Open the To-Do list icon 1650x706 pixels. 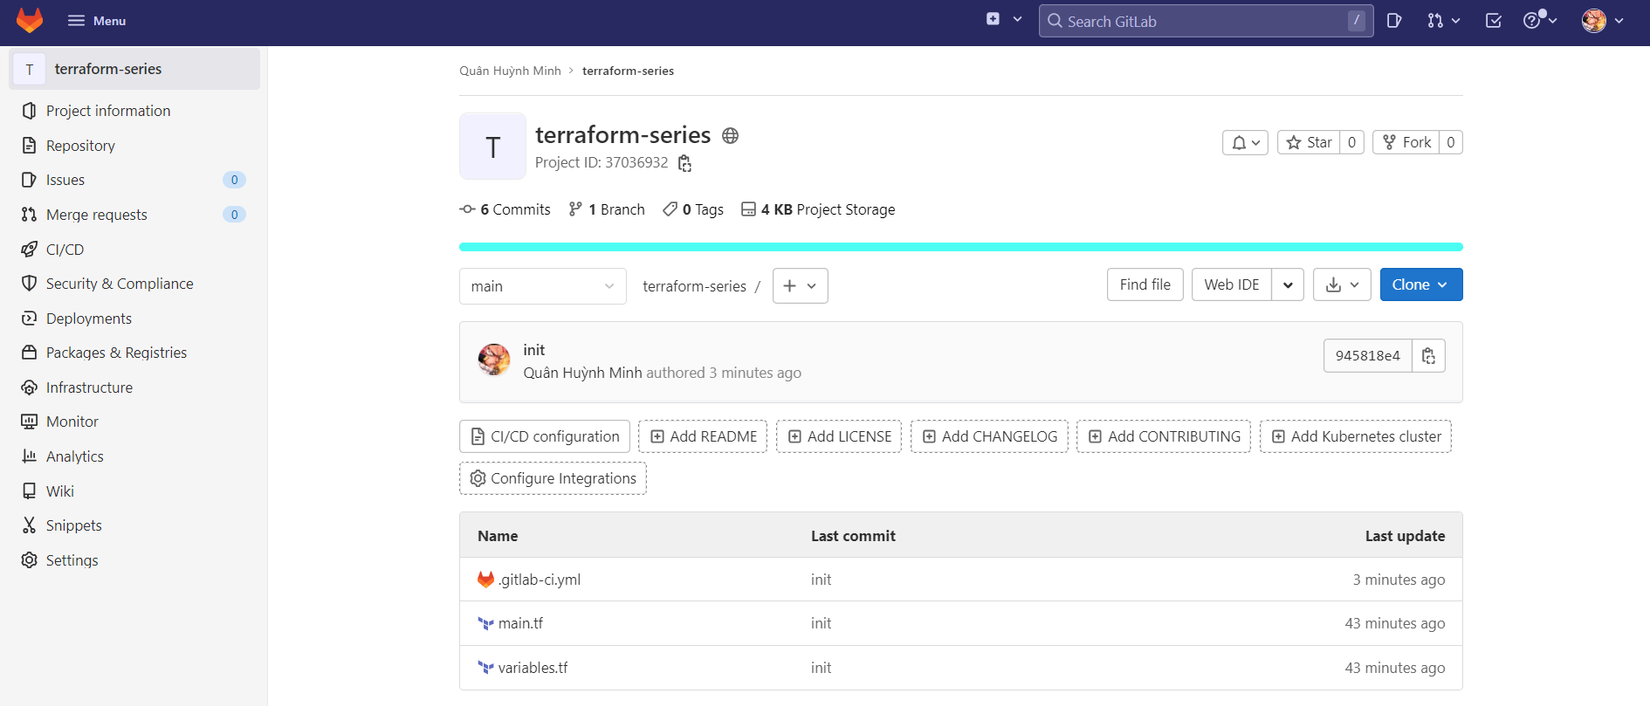pos(1493,20)
